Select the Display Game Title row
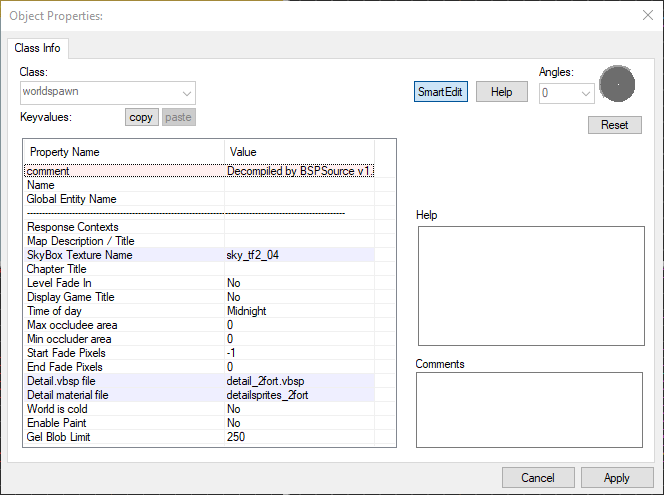 (199, 297)
